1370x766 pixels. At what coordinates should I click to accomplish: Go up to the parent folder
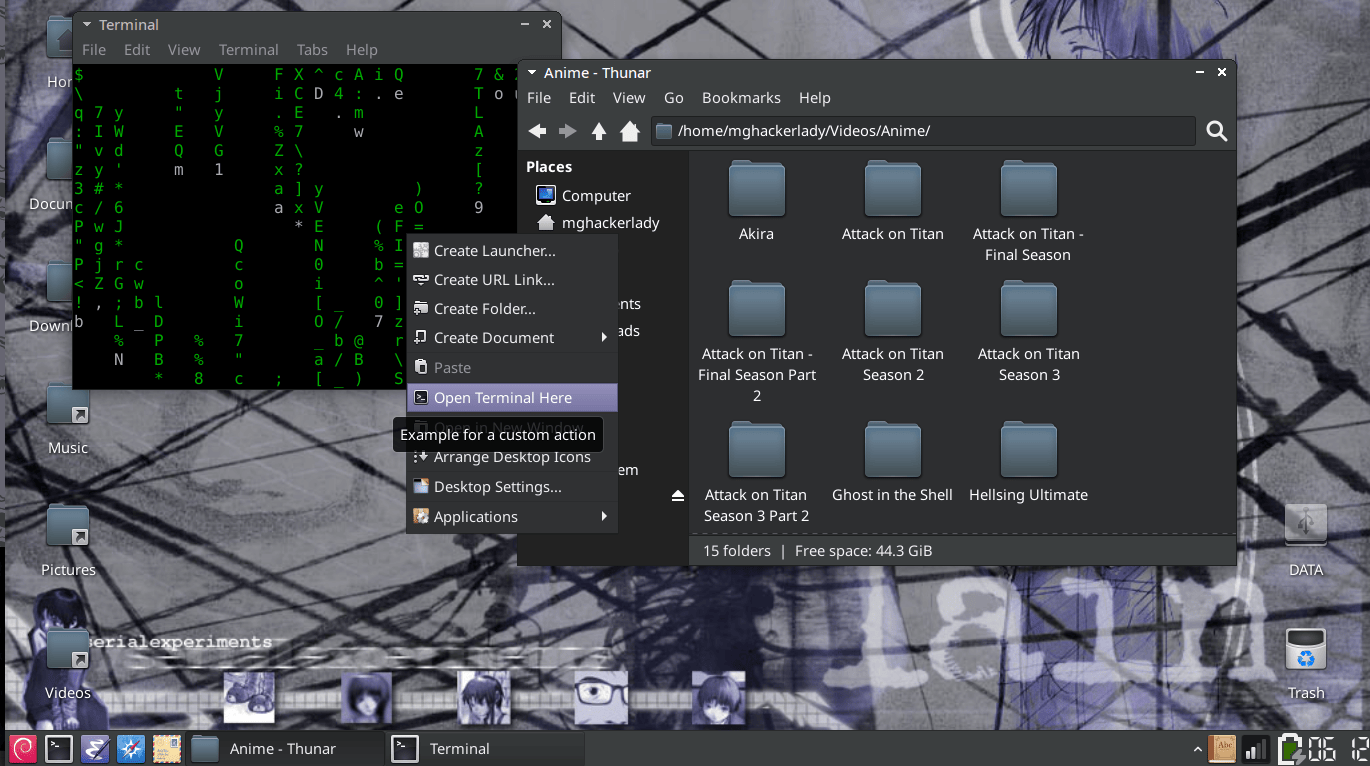pyautogui.click(x=599, y=131)
